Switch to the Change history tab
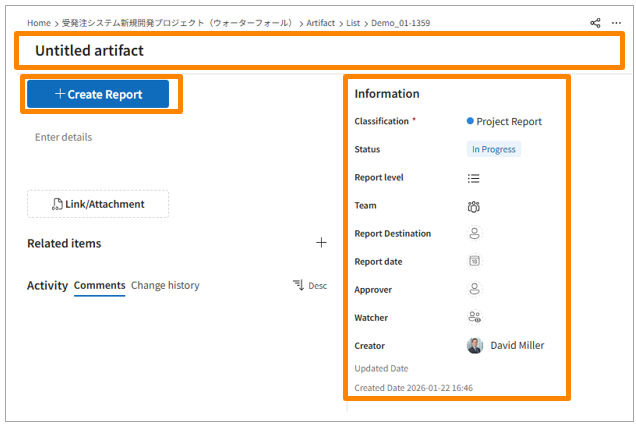Viewport: 636px width, 426px height. click(x=165, y=286)
